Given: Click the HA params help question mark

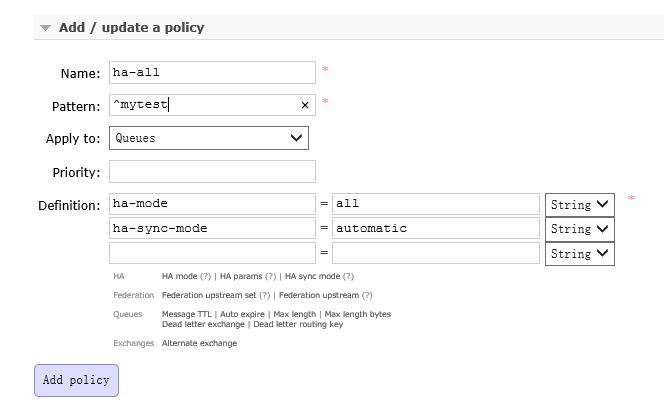Looking at the screenshot, I should tap(271, 277).
